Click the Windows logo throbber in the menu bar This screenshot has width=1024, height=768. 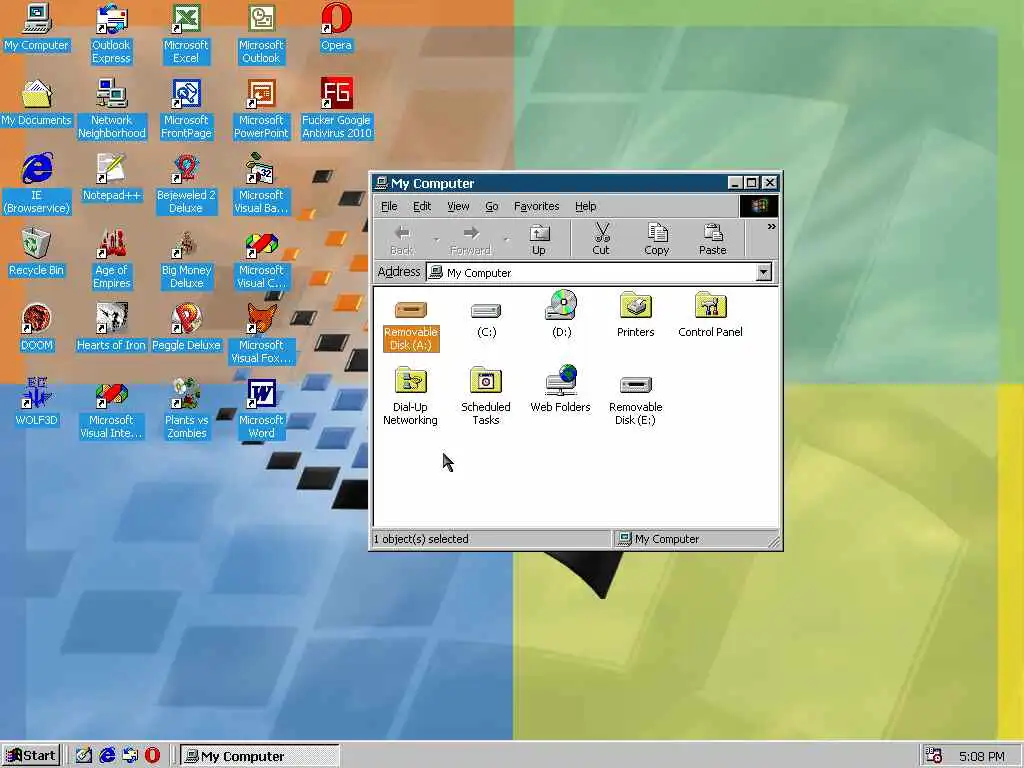pyautogui.click(x=759, y=206)
